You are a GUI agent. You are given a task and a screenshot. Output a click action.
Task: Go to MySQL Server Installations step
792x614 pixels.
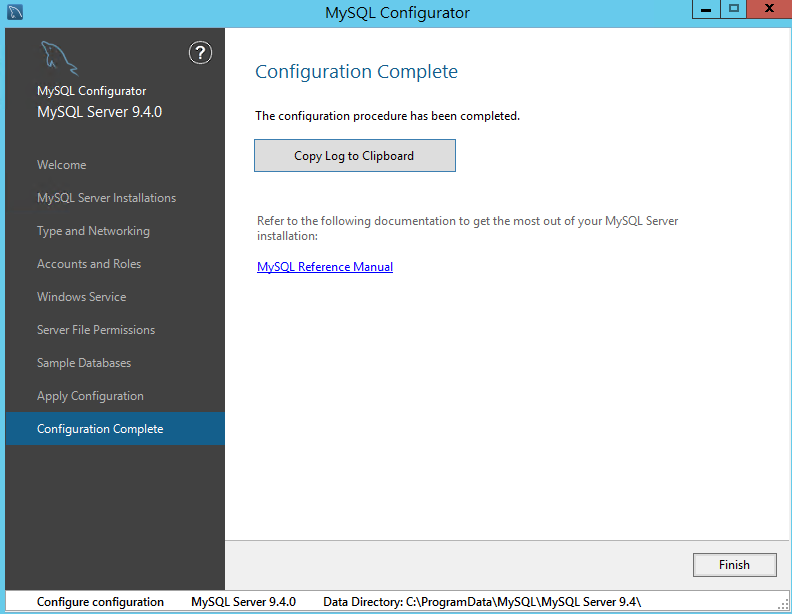tap(115, 198)
